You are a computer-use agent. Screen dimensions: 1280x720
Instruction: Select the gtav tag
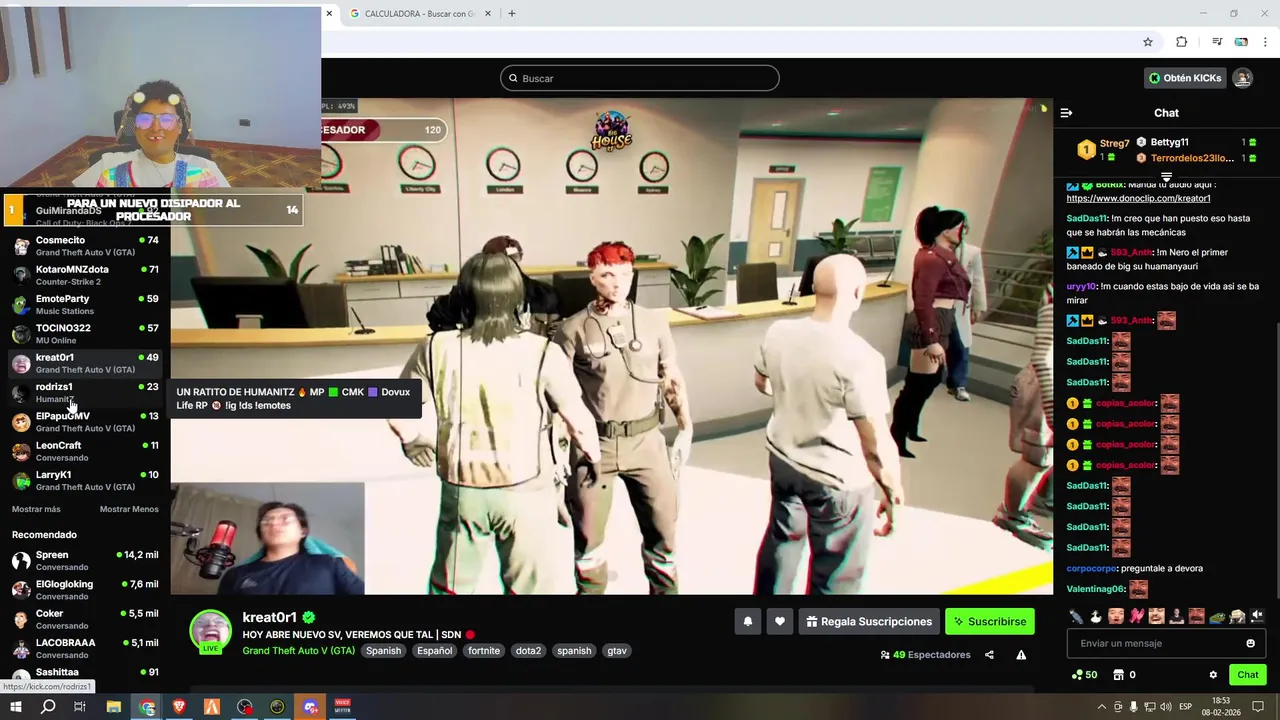tap(617, 651)
